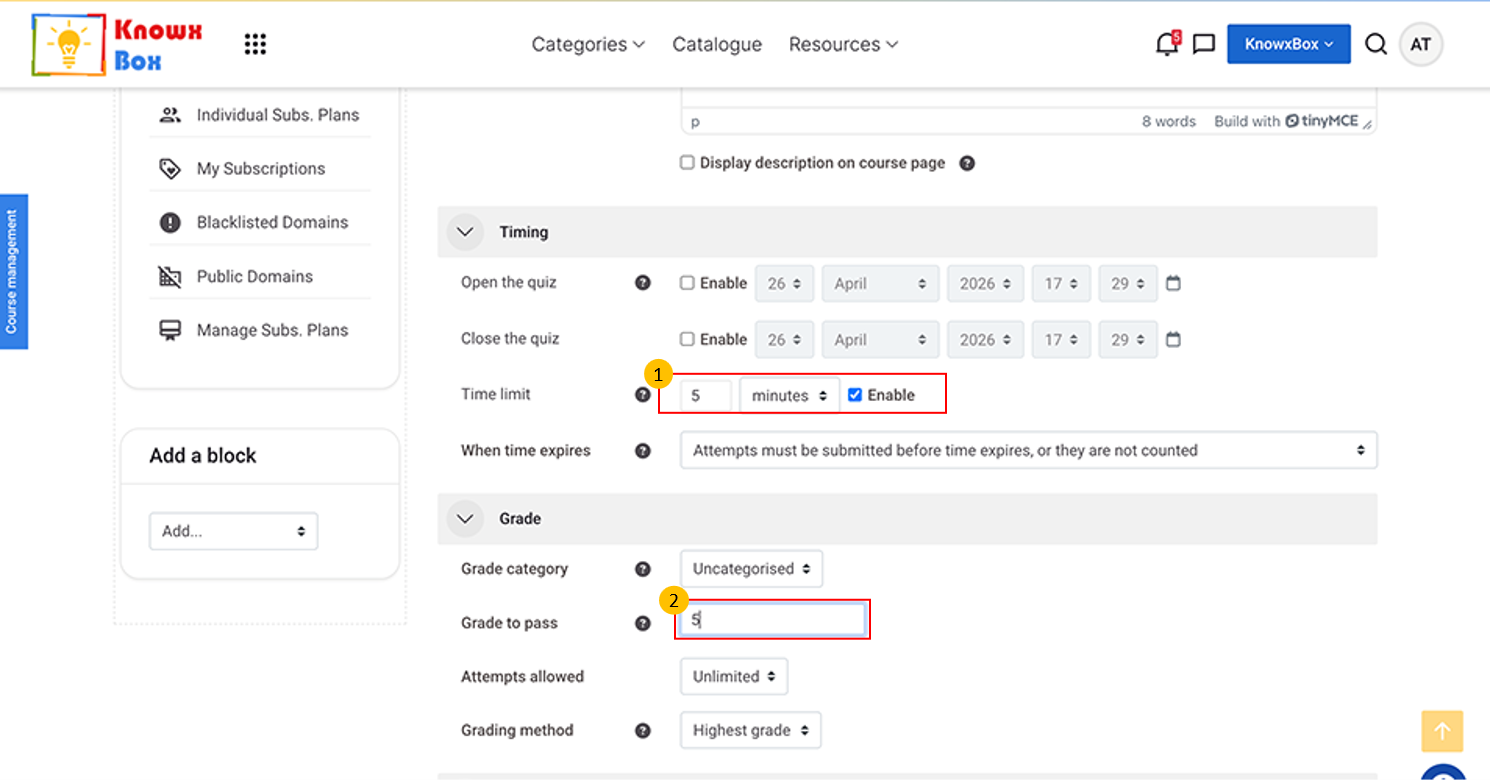Open calendar picker for Close the quiz
The width and height of the screenshot is (1490, 780).
click(1173, 339)
